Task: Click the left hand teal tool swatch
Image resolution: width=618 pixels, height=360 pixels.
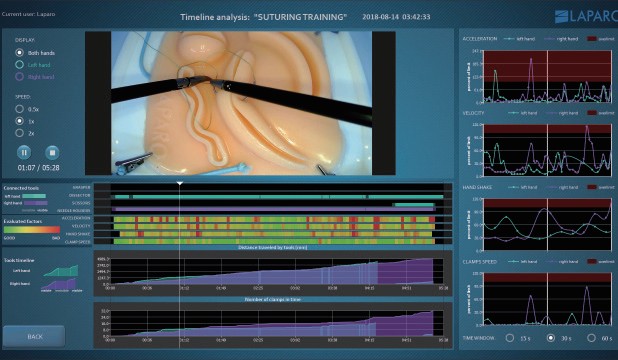Action: pos(34,196)
